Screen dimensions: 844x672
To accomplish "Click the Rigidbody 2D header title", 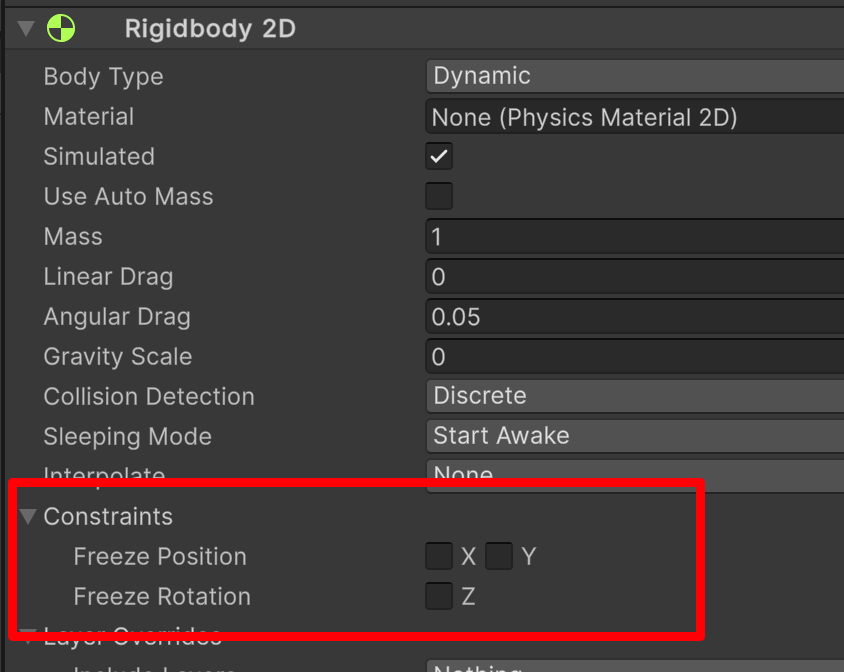I will [x=210, y=29].
